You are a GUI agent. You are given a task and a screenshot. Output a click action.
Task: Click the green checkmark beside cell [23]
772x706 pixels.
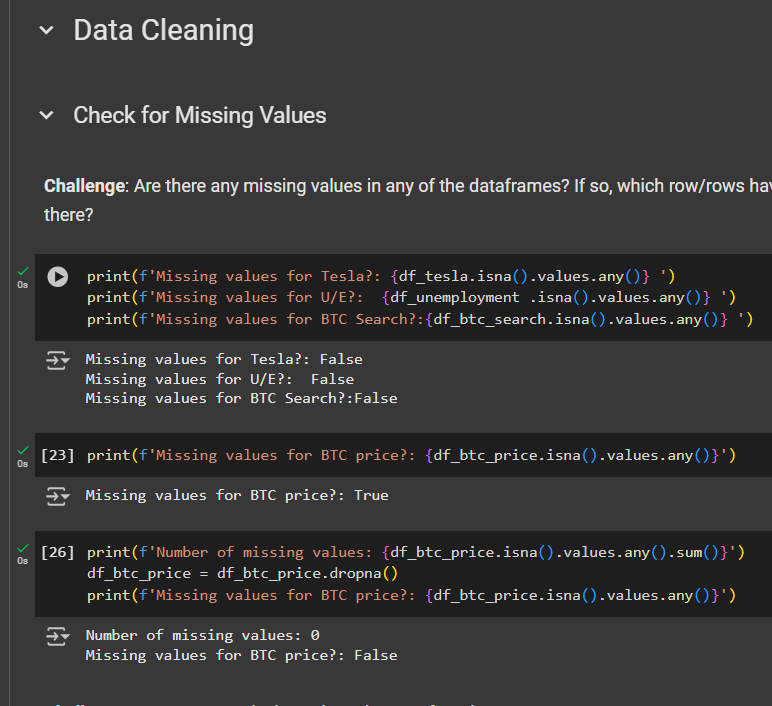[x=23, y=450]
